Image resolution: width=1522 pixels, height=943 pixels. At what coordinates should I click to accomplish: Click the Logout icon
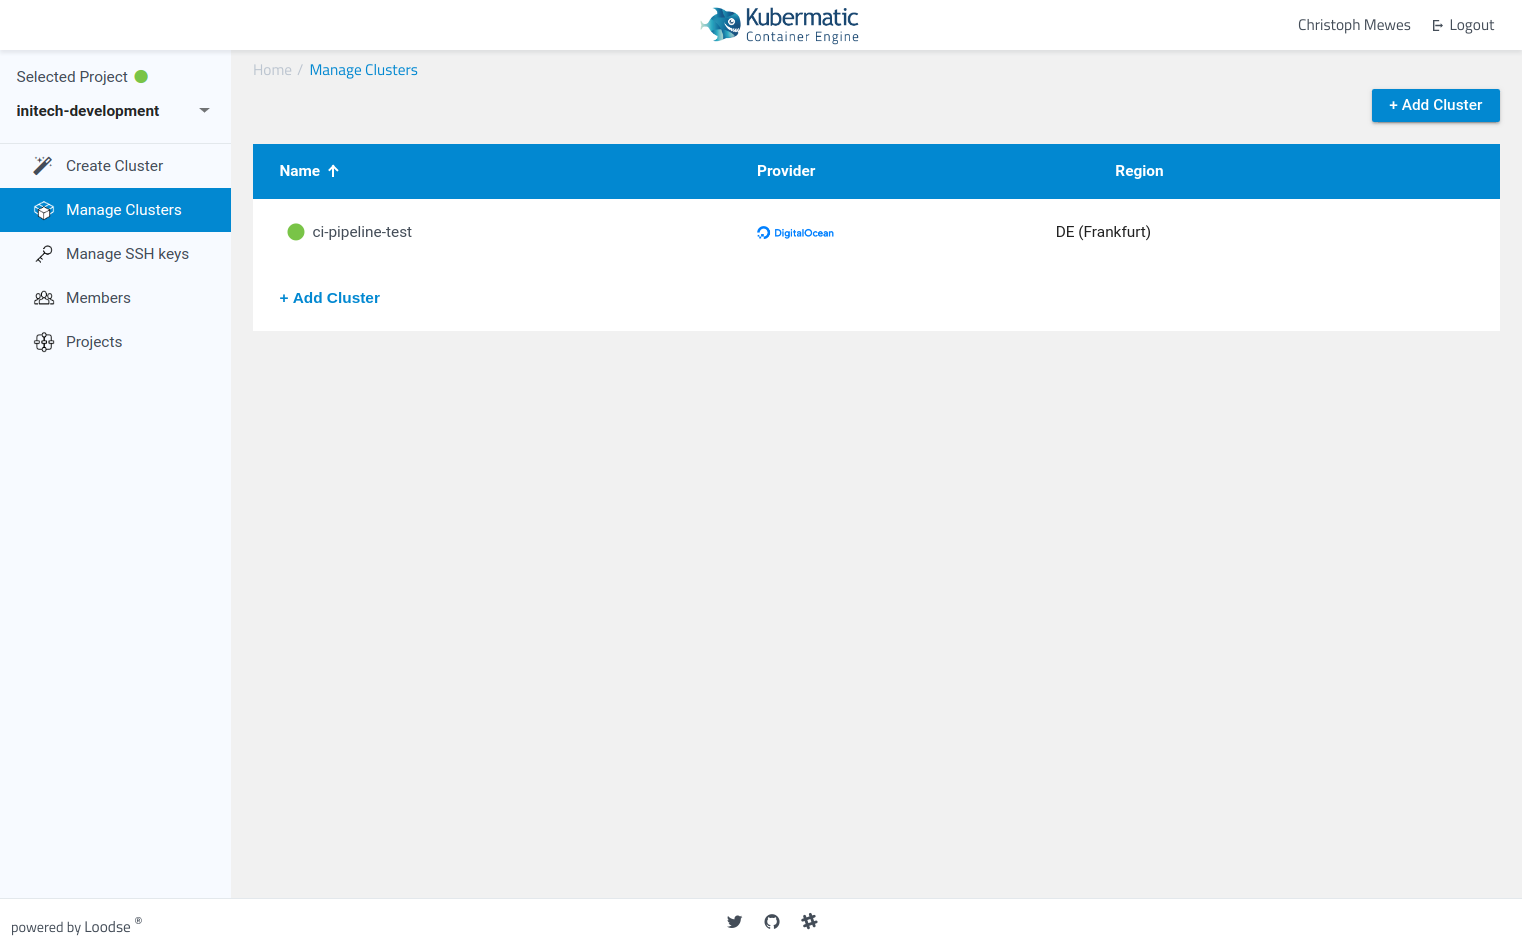[x=1437, y=26]
